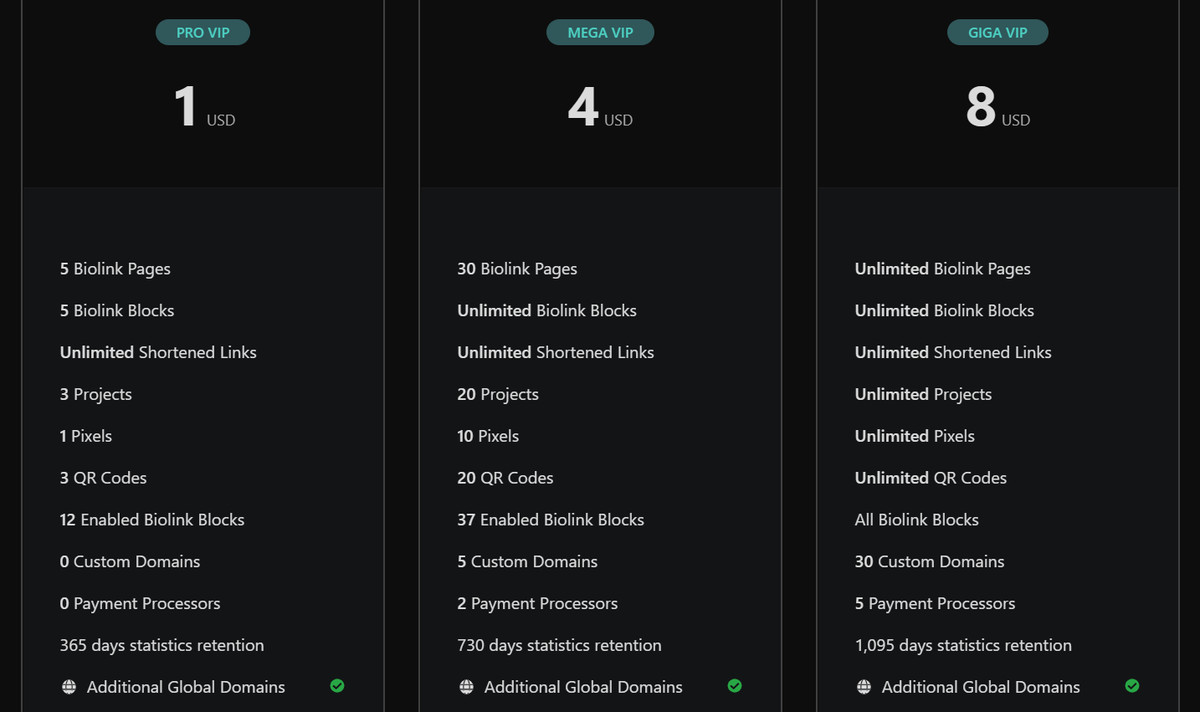Select the MEGA VIP plan badge
Image resolution: width=1200 pixels, height=712 pixels.
point(600,33)
